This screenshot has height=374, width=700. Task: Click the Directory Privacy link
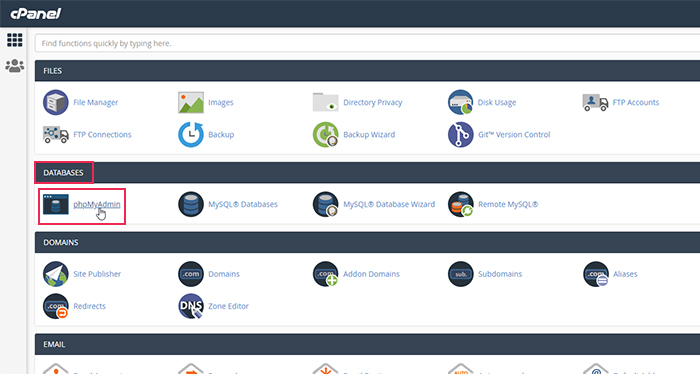point(372,102)
